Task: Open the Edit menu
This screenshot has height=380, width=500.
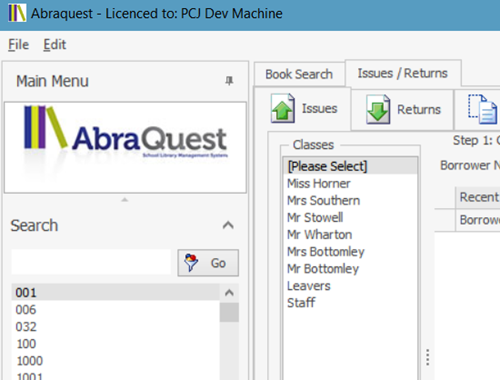Action: pyautogui.click(x=55, y=44)
